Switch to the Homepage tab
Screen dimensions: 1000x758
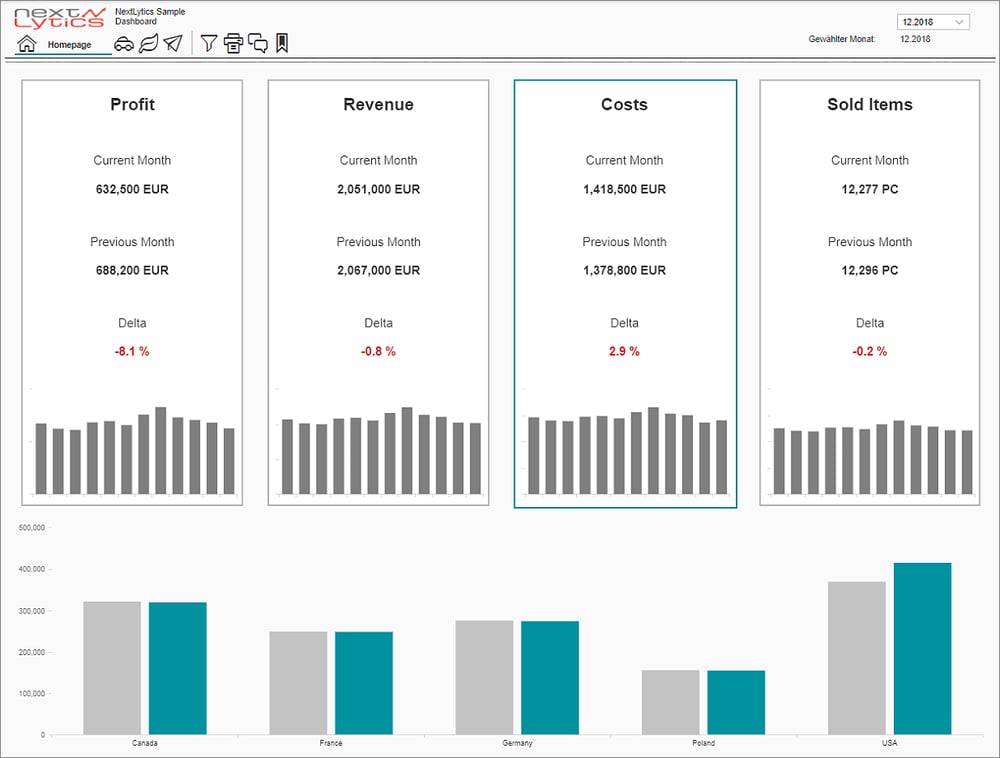click(70, 45)
